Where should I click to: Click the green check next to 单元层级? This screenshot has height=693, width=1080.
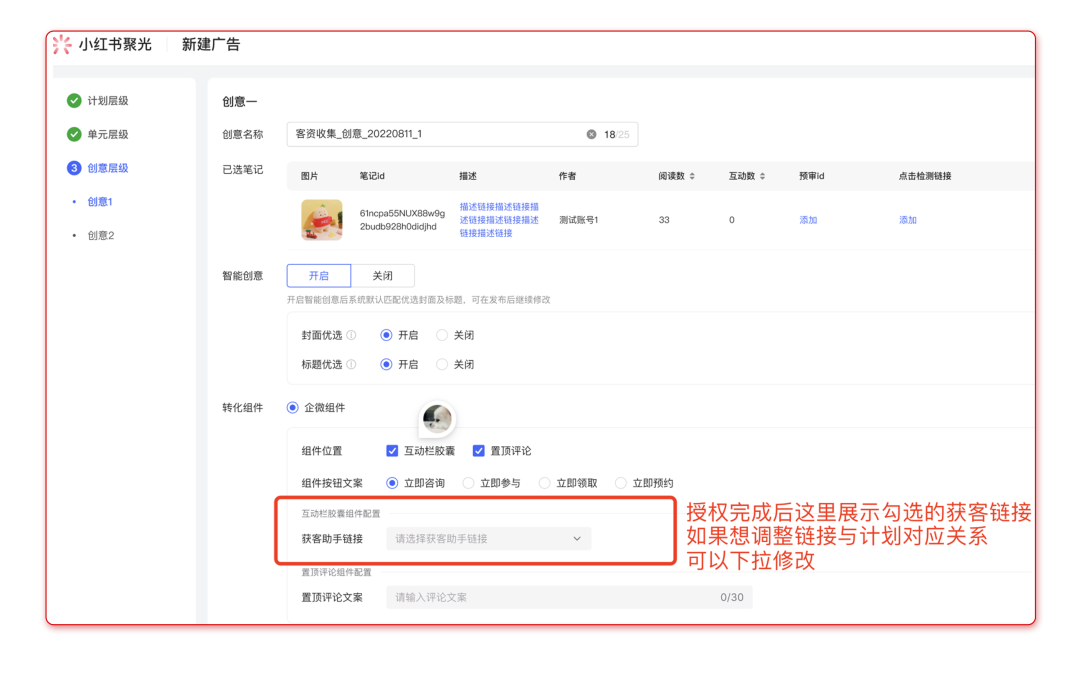(x=74, y=134)
